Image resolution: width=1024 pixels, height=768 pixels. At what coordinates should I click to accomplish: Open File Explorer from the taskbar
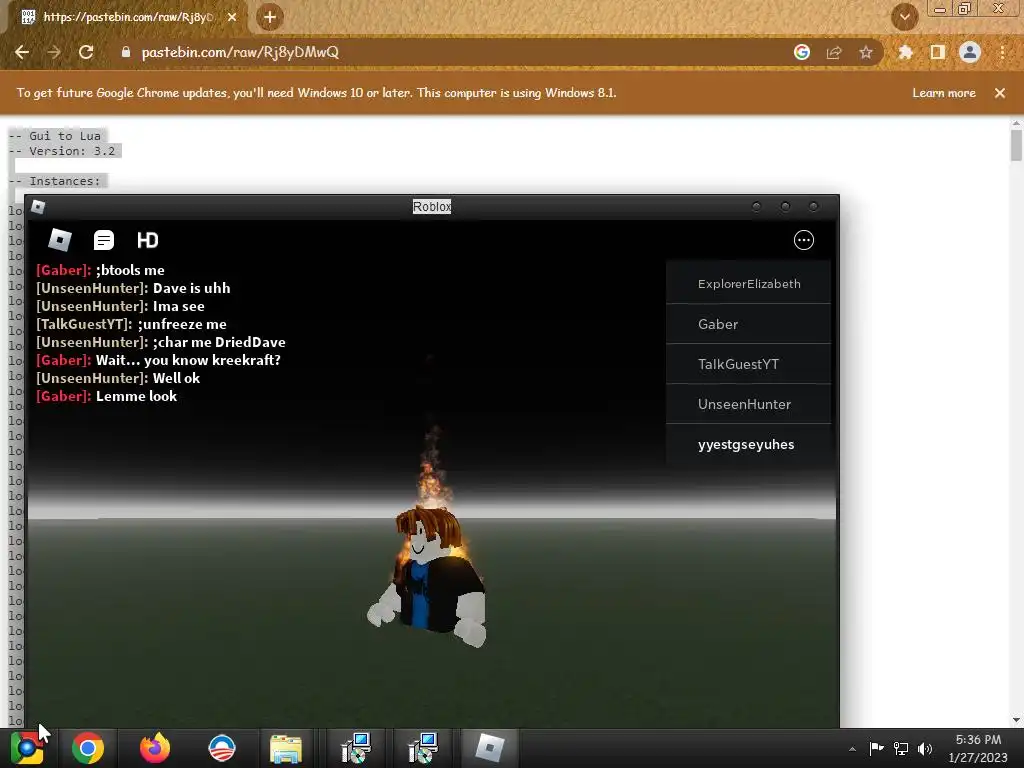[286, 748]
